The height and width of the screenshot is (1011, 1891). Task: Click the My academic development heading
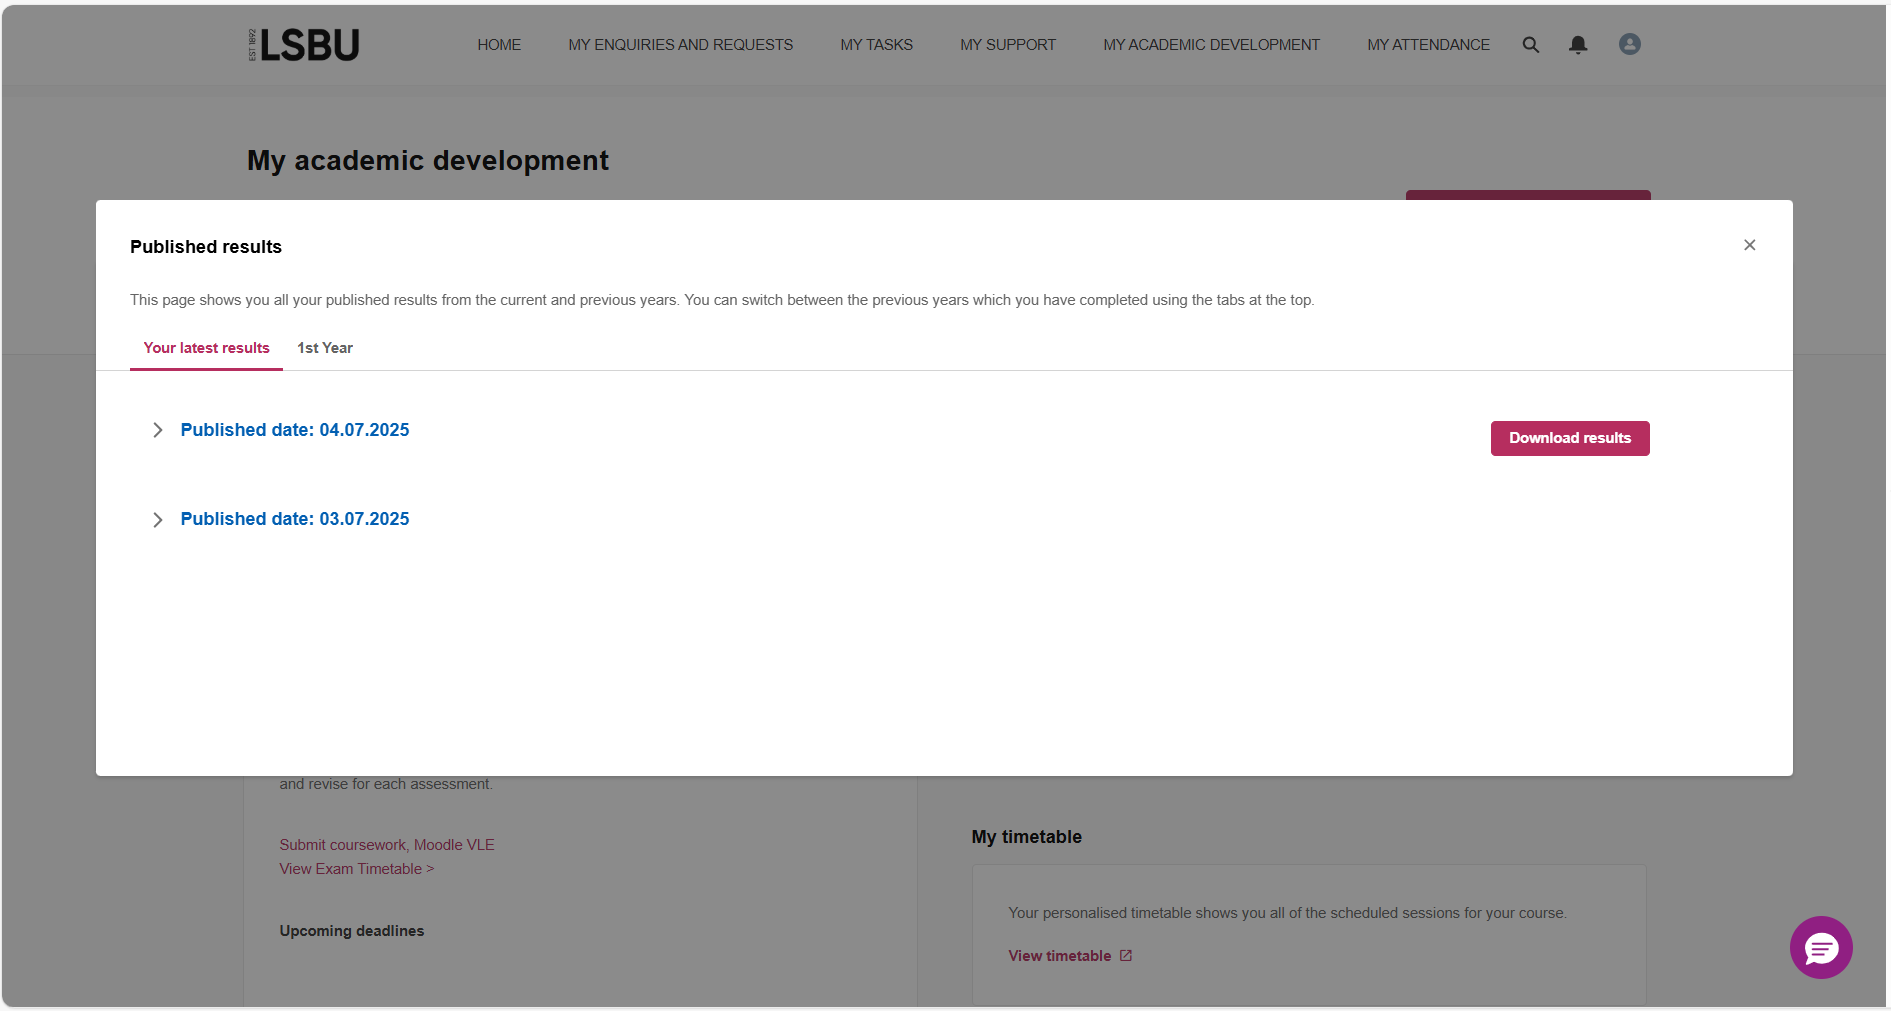pos(428,161)
